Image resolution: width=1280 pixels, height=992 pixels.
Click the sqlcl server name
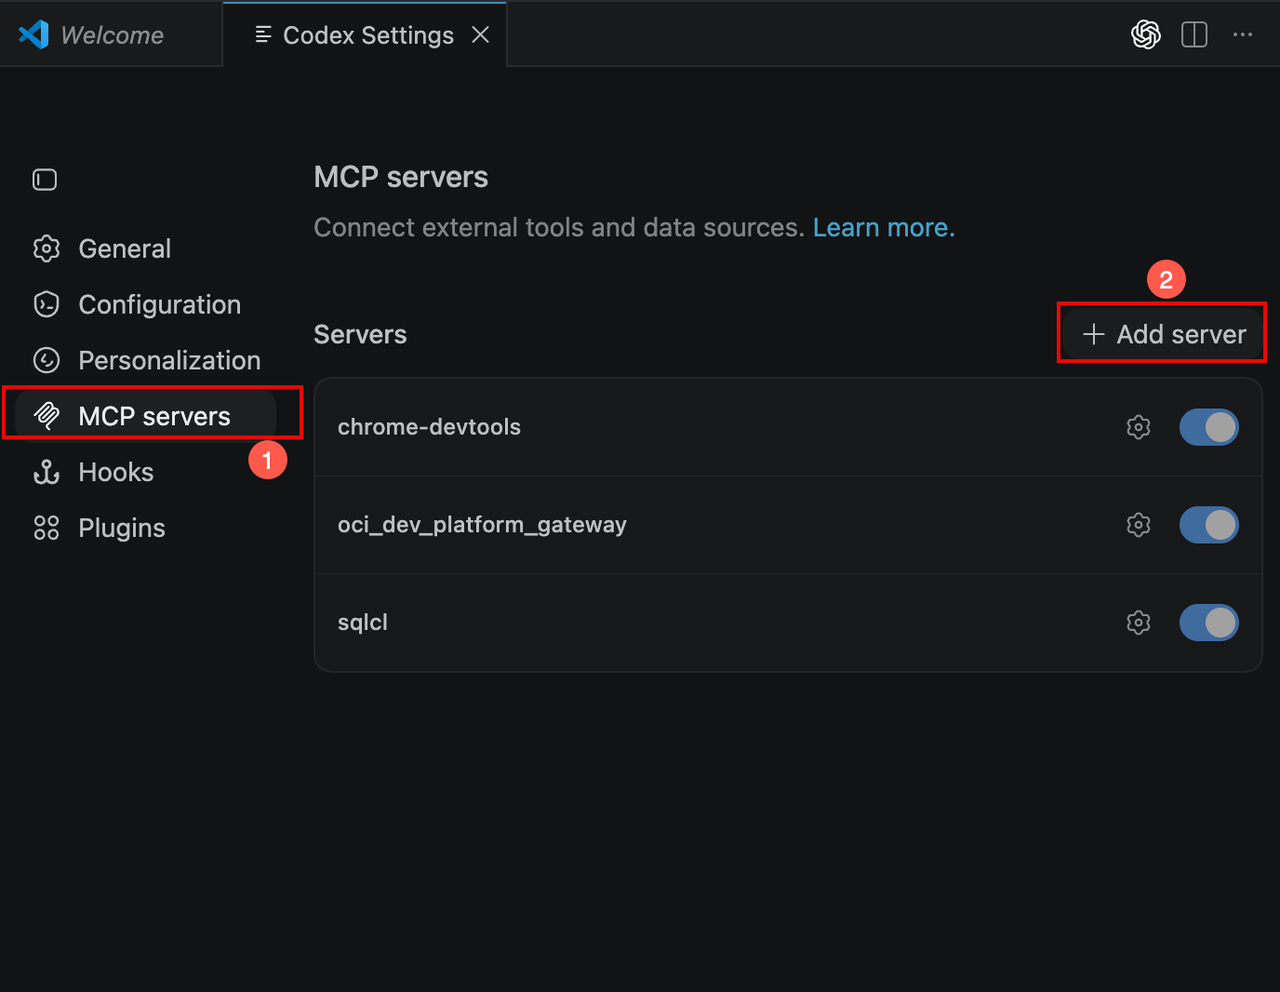point(363,623)
